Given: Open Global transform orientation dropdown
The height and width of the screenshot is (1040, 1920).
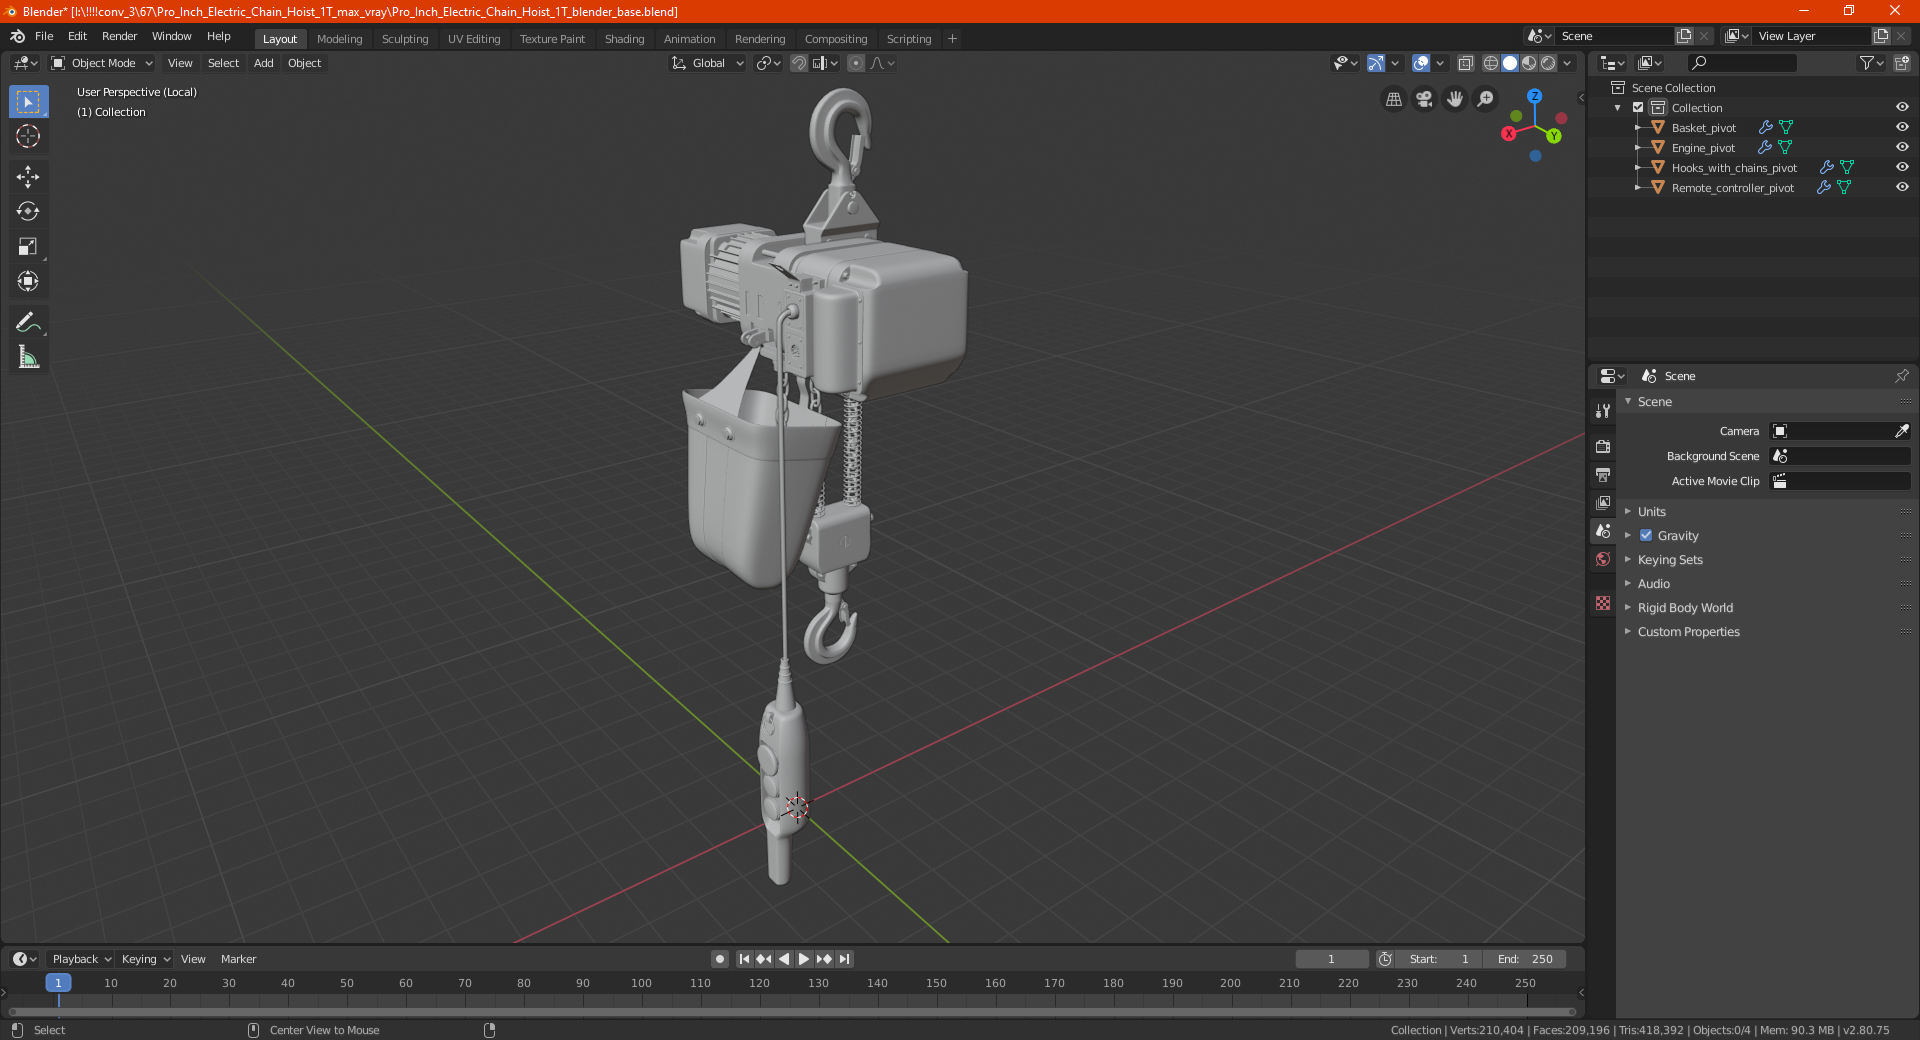Looking at the screenshot, I should (708, 63).
